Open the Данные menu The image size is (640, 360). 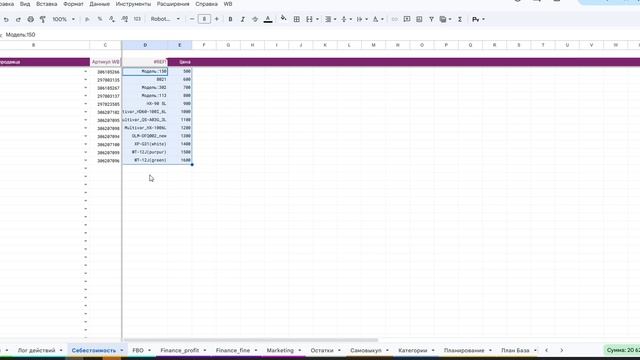pos(100,4)
